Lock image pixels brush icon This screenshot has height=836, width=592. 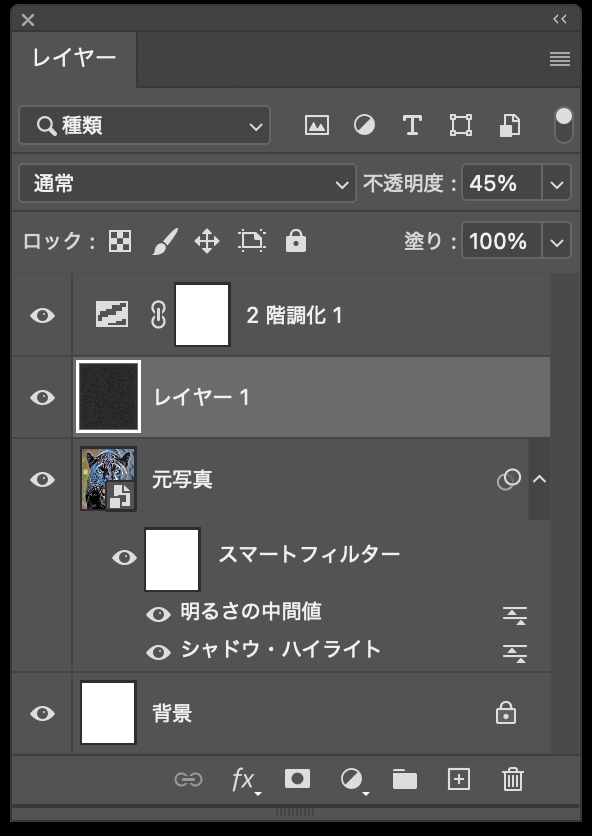(x=165, y=241)
